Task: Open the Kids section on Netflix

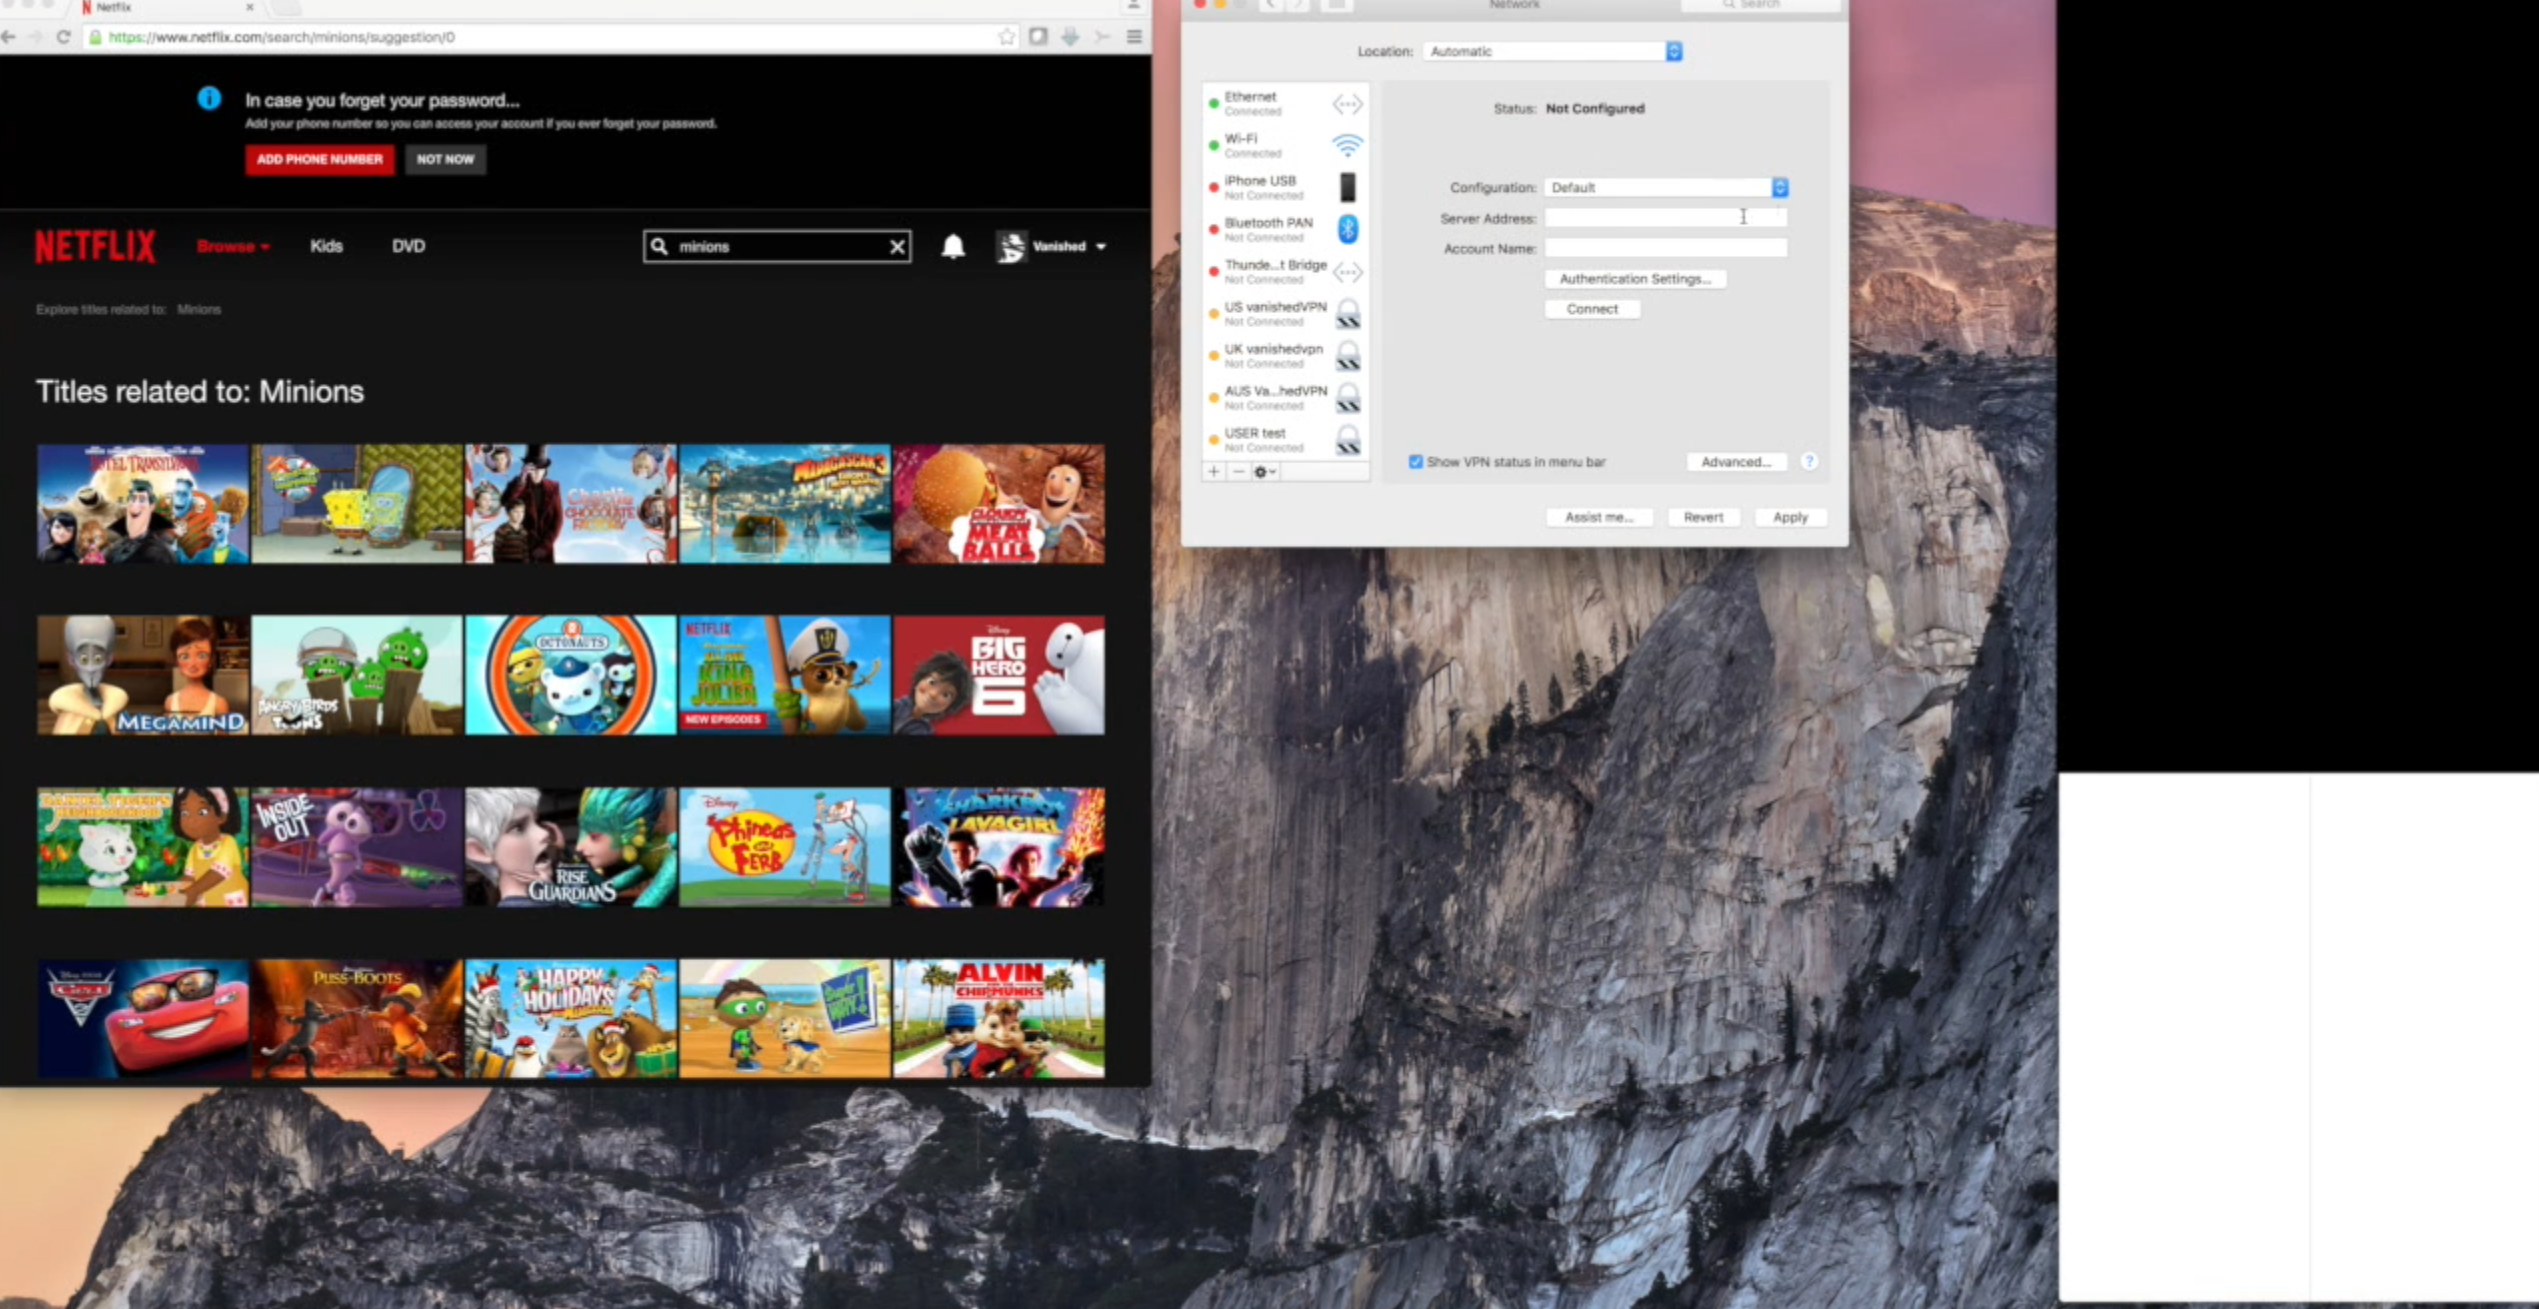Action: click(326, 246)
